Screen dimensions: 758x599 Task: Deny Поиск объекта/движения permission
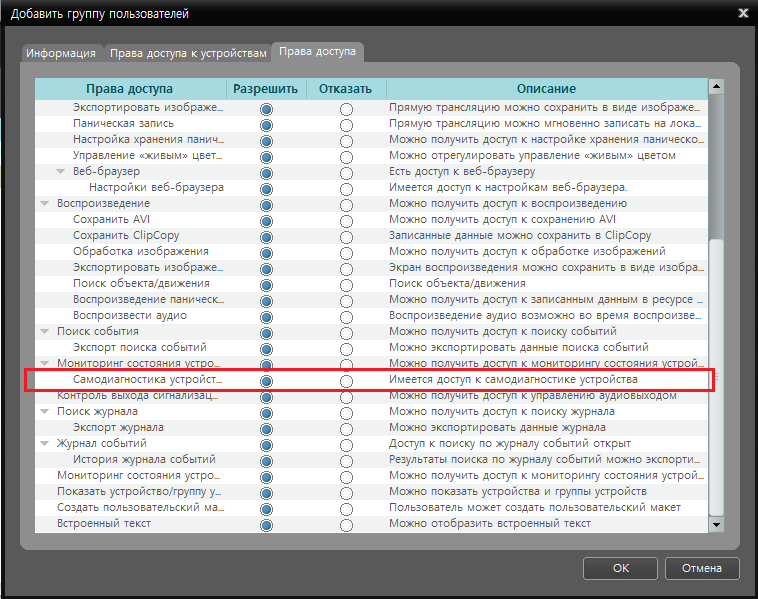click(x=346, y=285)
